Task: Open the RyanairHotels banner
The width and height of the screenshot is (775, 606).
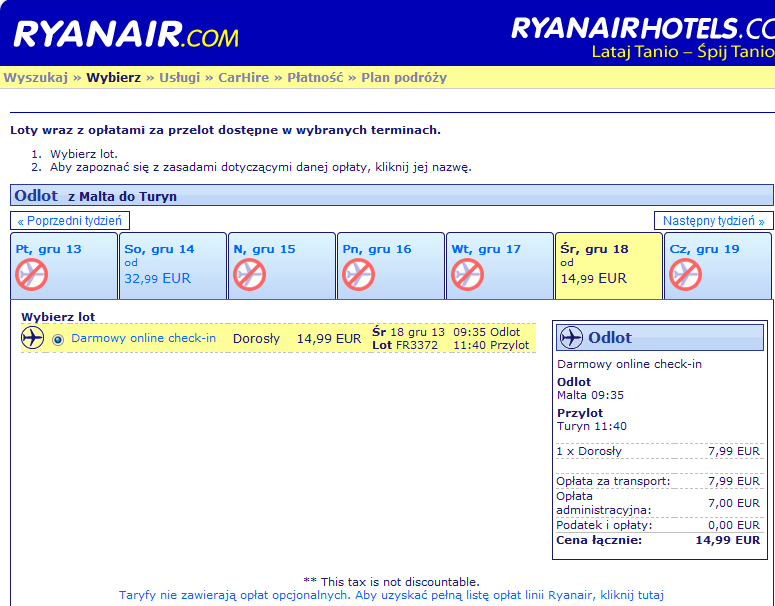Action: click(x=643, y=38)
